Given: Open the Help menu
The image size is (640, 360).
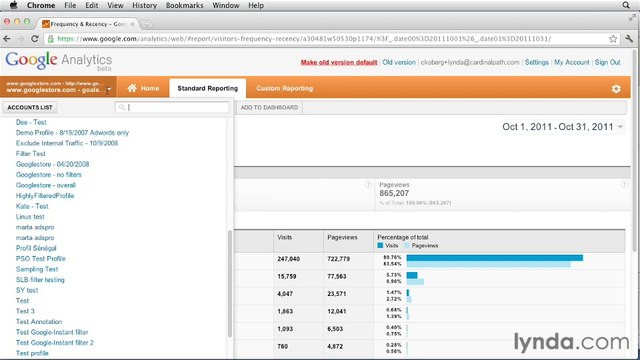Looking at the screenshot, I should click(x=256, y=5).
